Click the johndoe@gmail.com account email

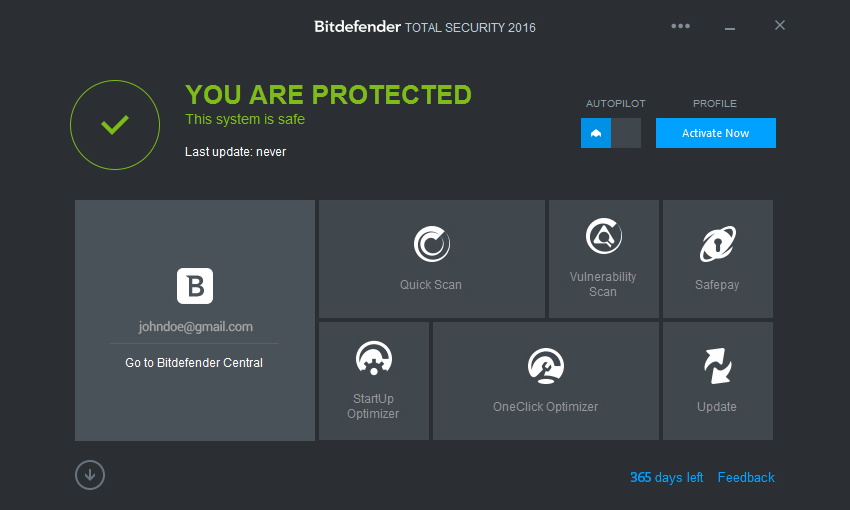196,327
